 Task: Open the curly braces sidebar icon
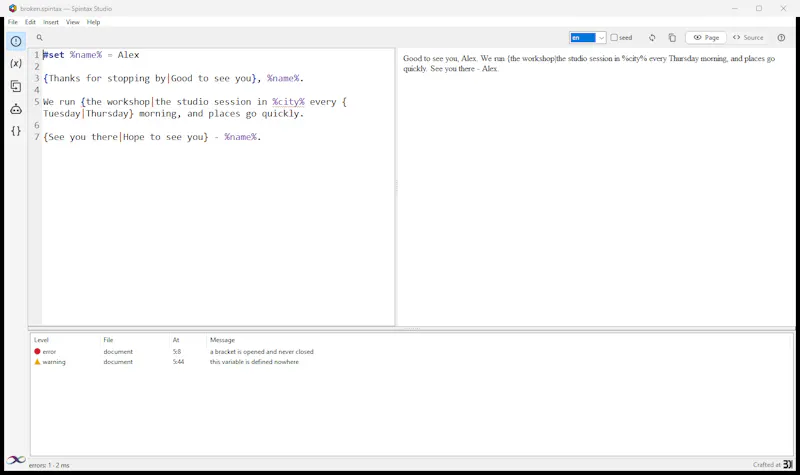(x=16, y=131)
